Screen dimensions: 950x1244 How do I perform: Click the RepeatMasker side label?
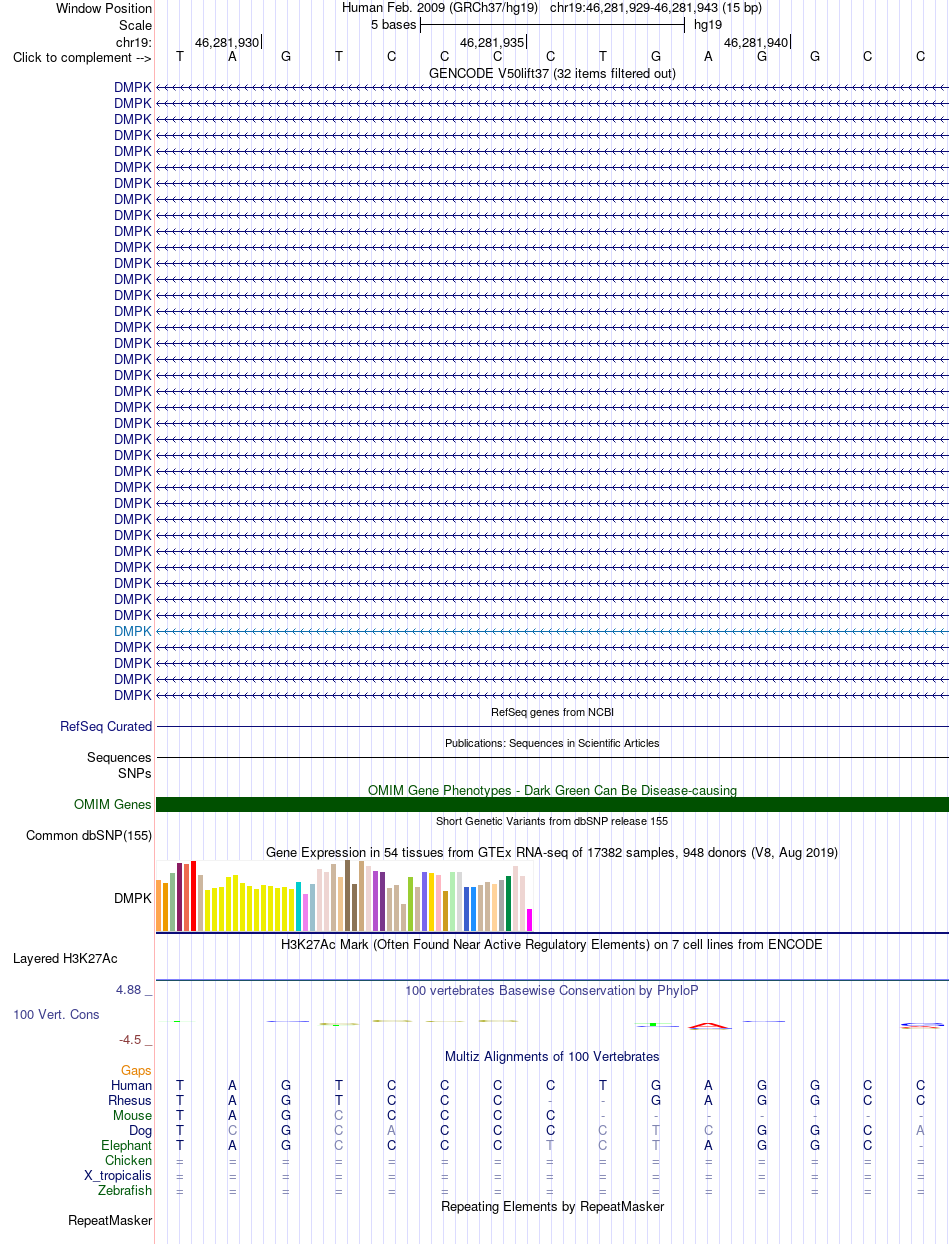click(110, 1221)
